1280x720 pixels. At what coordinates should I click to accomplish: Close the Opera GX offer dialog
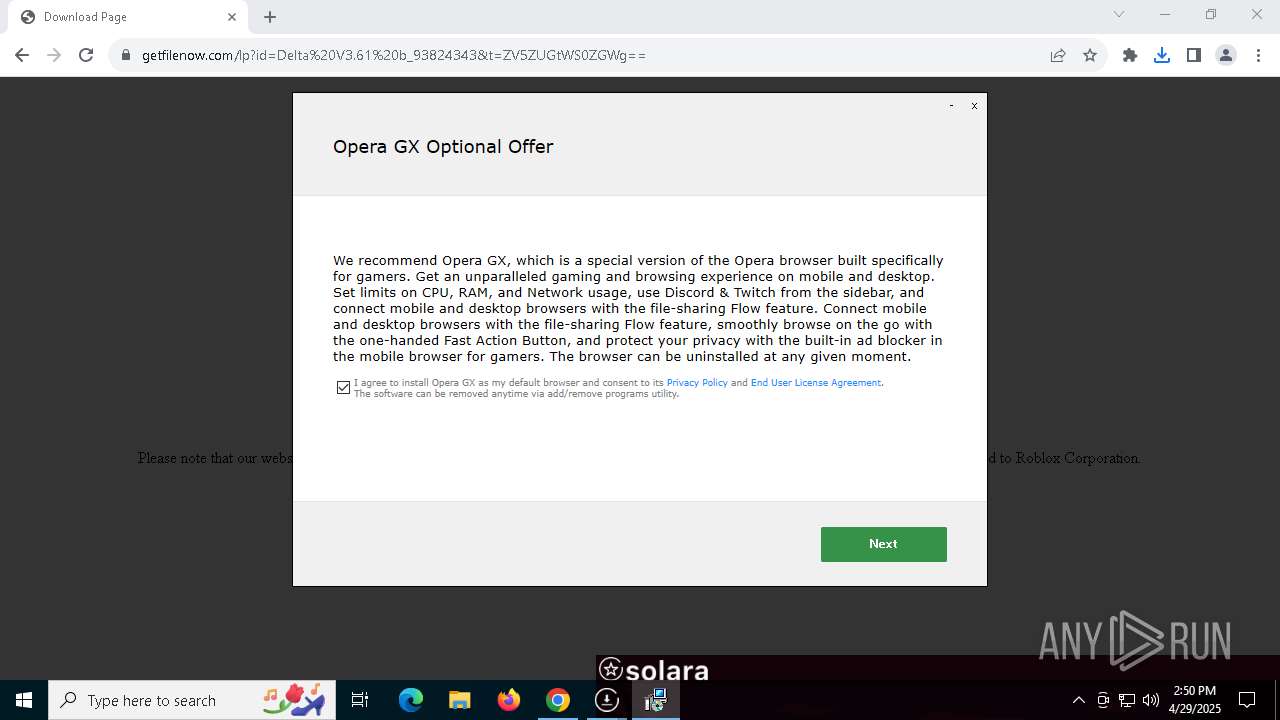point(974,105)
